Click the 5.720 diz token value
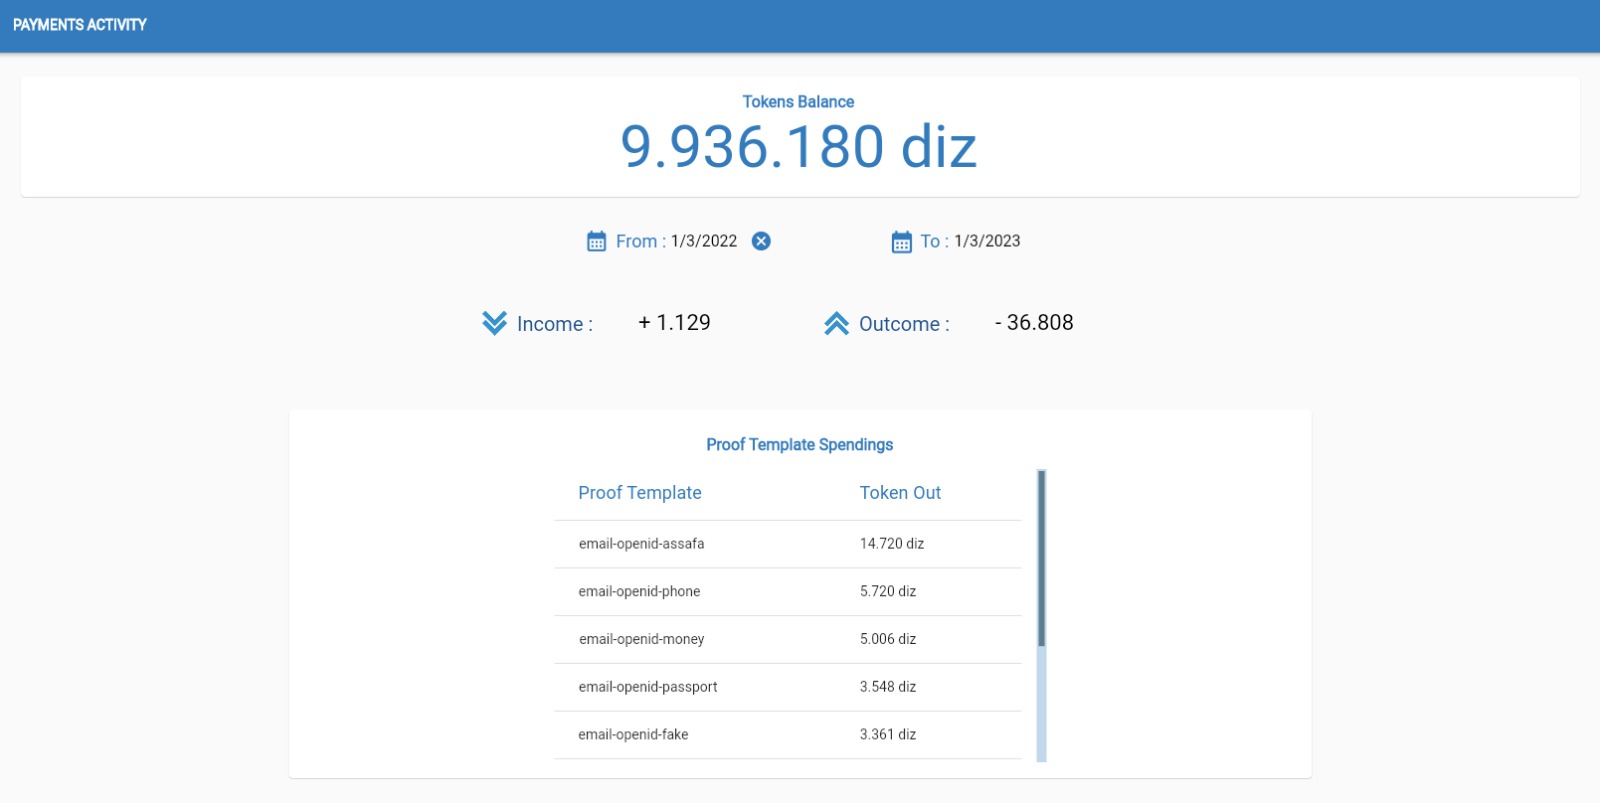 888,592
